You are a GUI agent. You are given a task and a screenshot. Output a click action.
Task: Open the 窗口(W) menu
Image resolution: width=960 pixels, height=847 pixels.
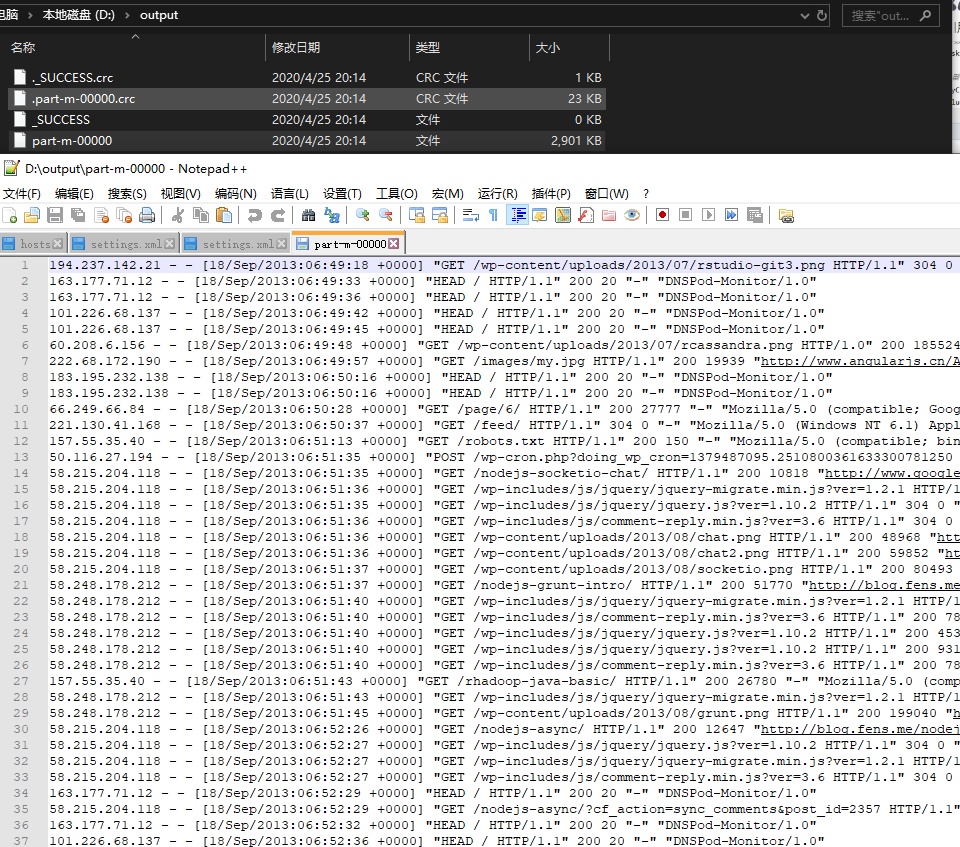(607, 194)
